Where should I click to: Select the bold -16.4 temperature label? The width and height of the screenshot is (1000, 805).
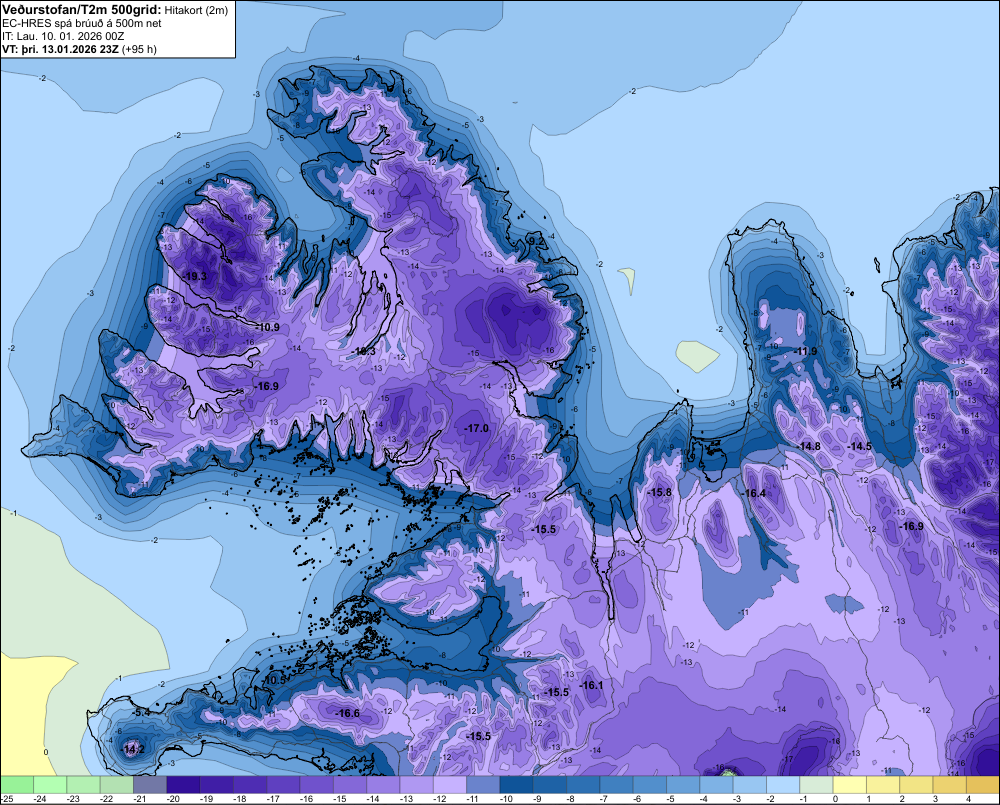(x=754, y=493)
